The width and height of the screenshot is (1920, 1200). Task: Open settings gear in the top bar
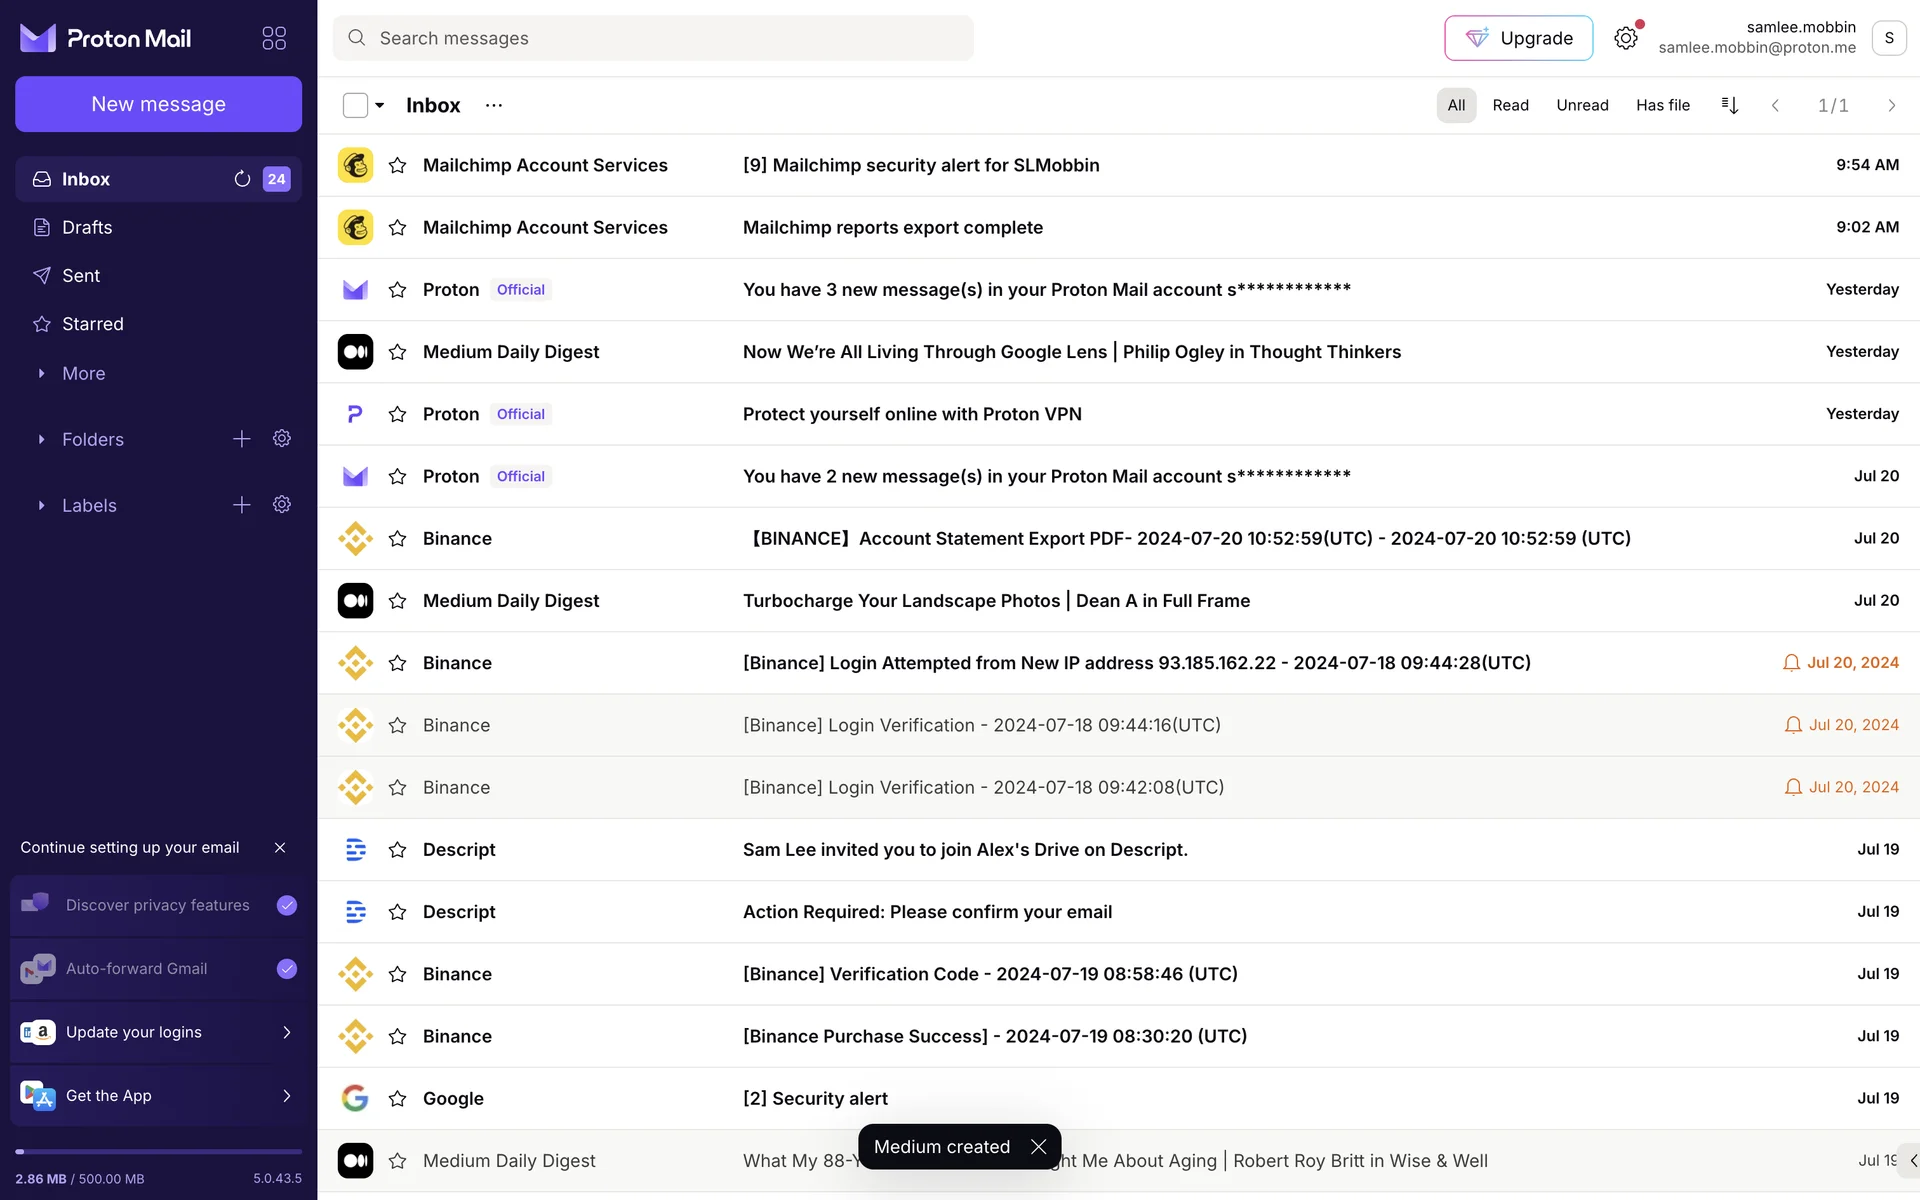[1626, 38]
